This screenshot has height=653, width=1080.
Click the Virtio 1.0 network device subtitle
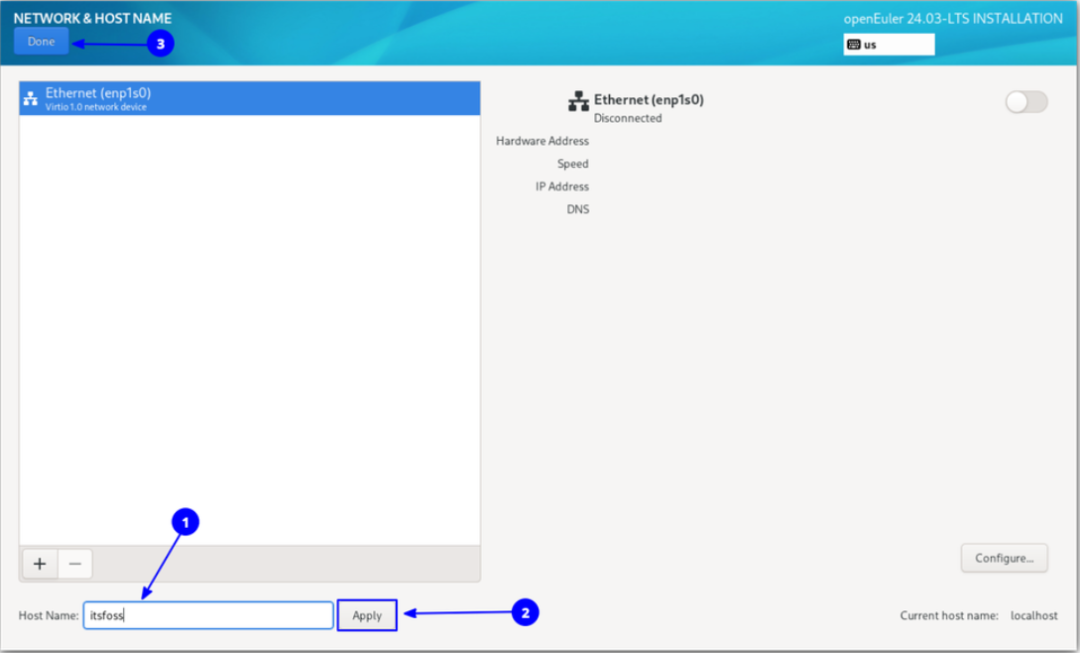(x=96, y=107)
